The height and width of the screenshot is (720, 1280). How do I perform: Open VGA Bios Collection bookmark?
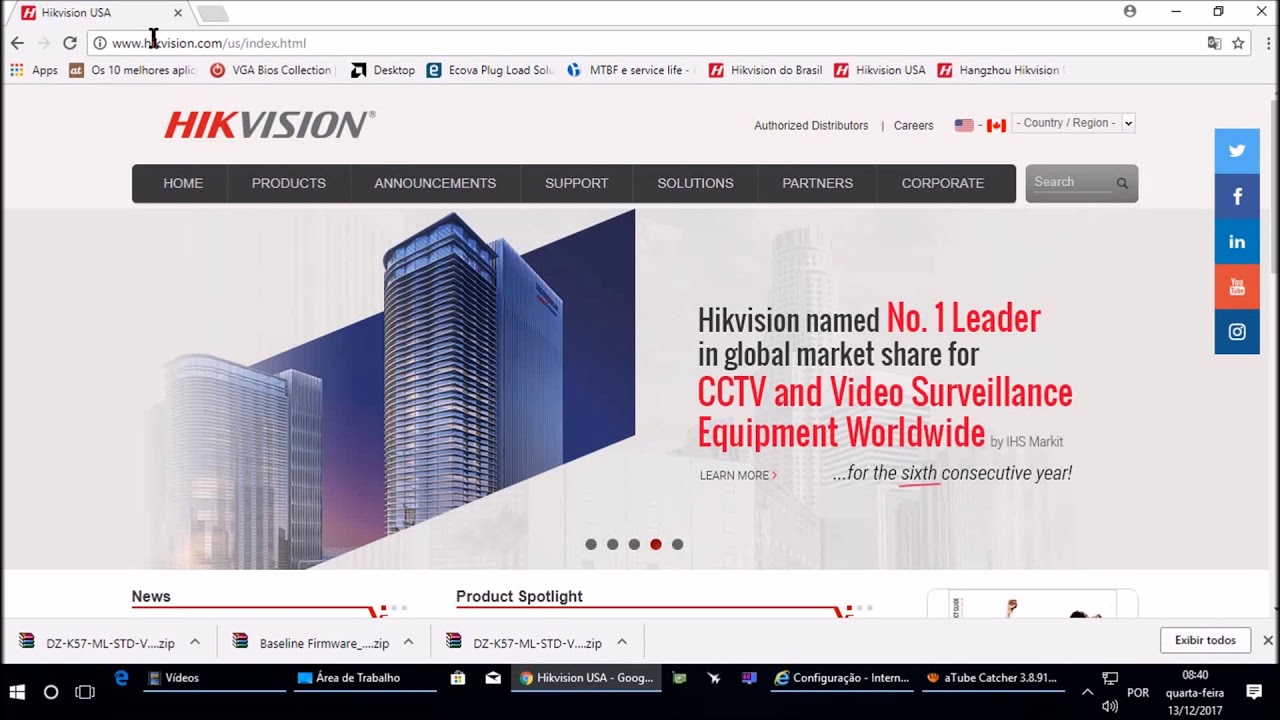pyautogui.click(x=271, y=70)
